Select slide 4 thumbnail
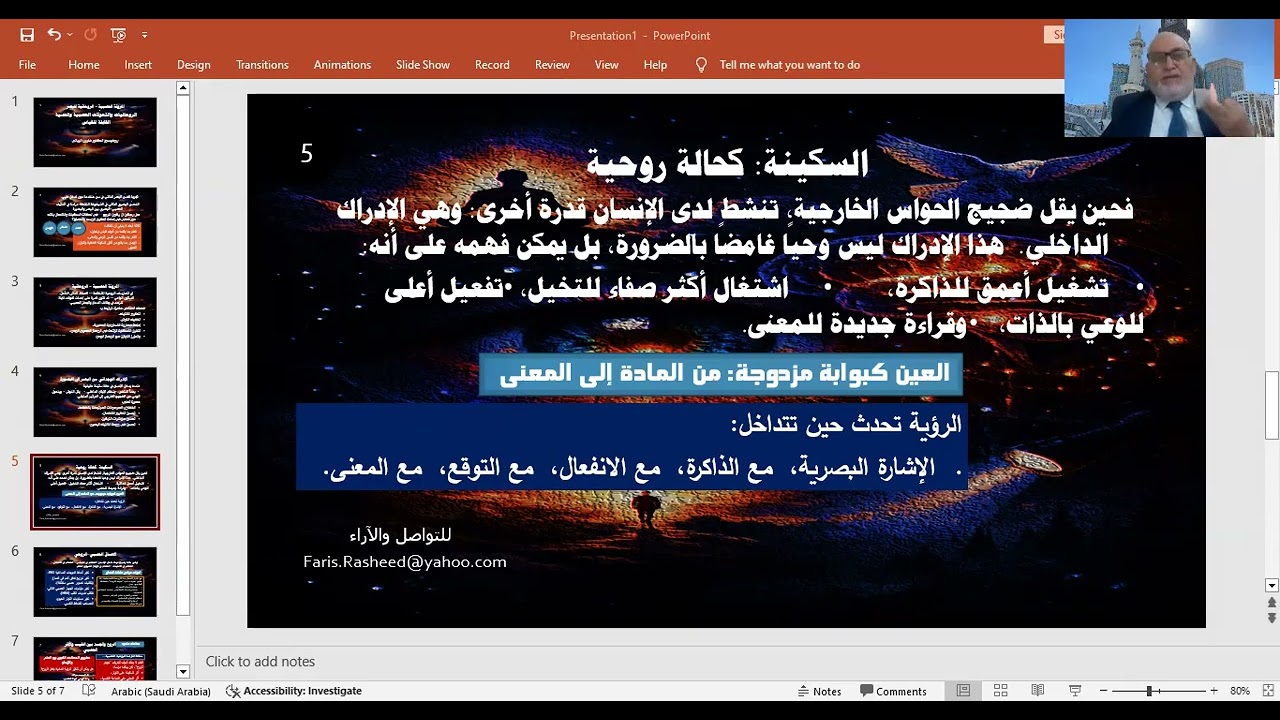This screenshot has width=1280, height=720. click(95, 402)
